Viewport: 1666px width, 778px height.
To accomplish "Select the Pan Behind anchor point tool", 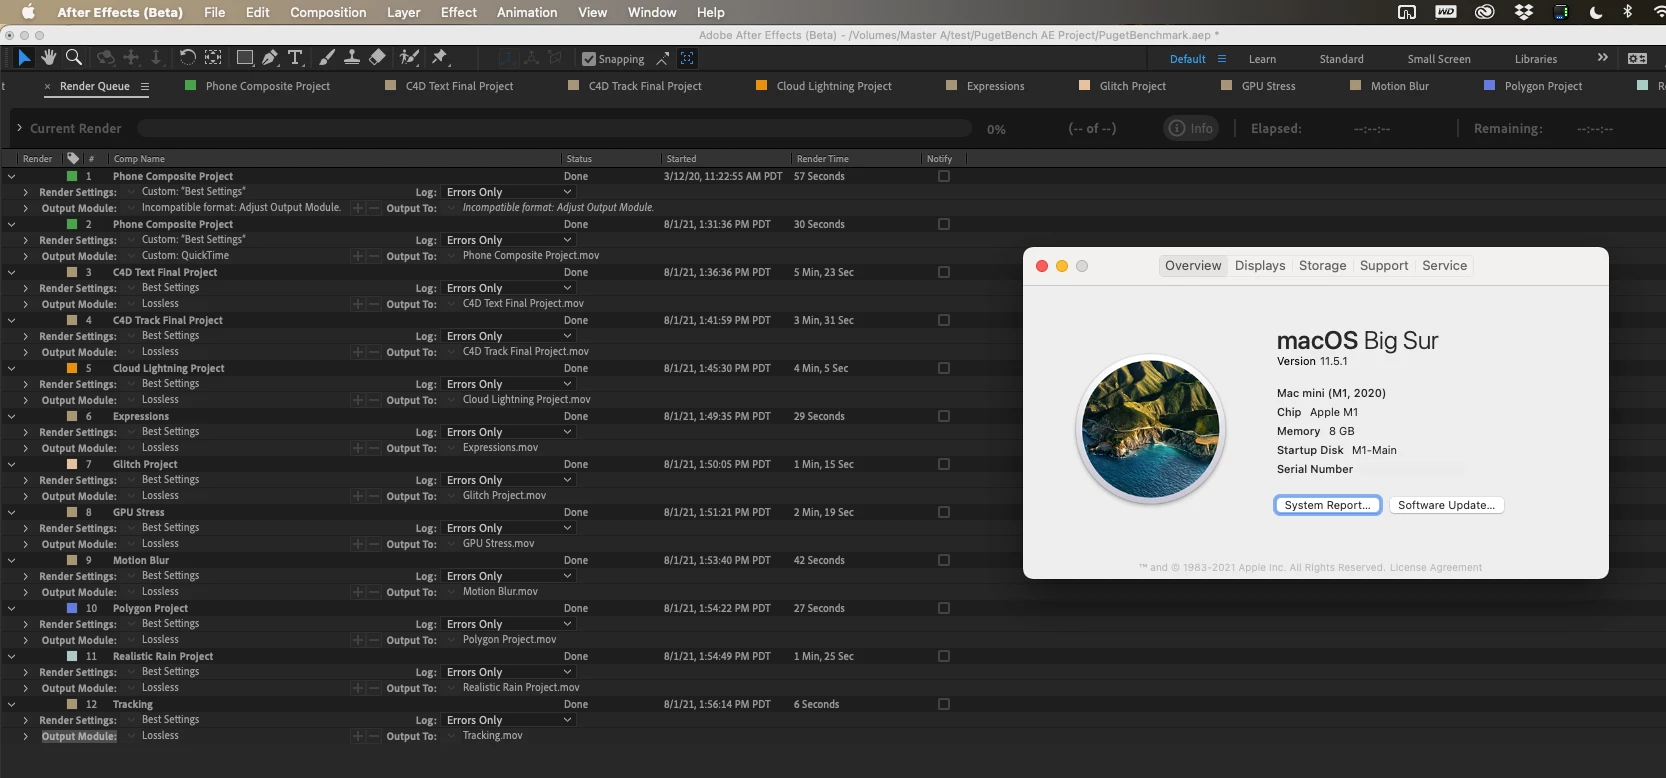I will [x=213, y=58].
